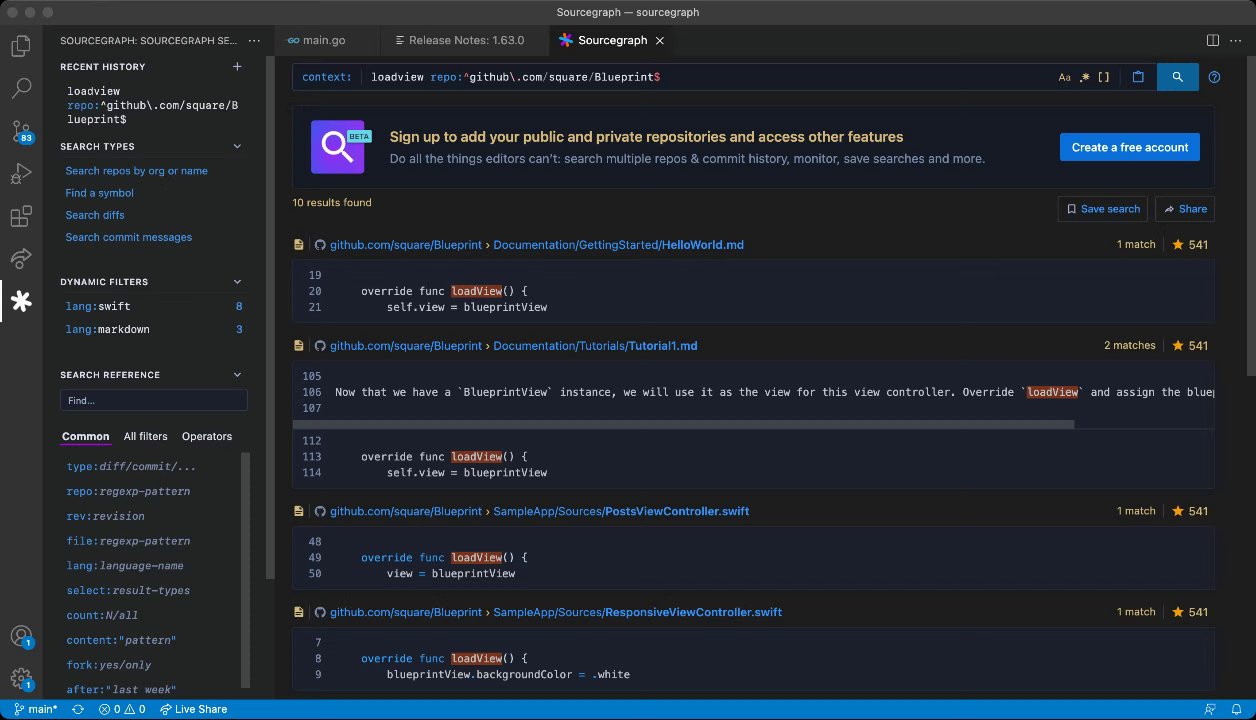Open the notifications bell in status bar
The height and width of the screenshot is (720, 1256).
pos(1237,709)
